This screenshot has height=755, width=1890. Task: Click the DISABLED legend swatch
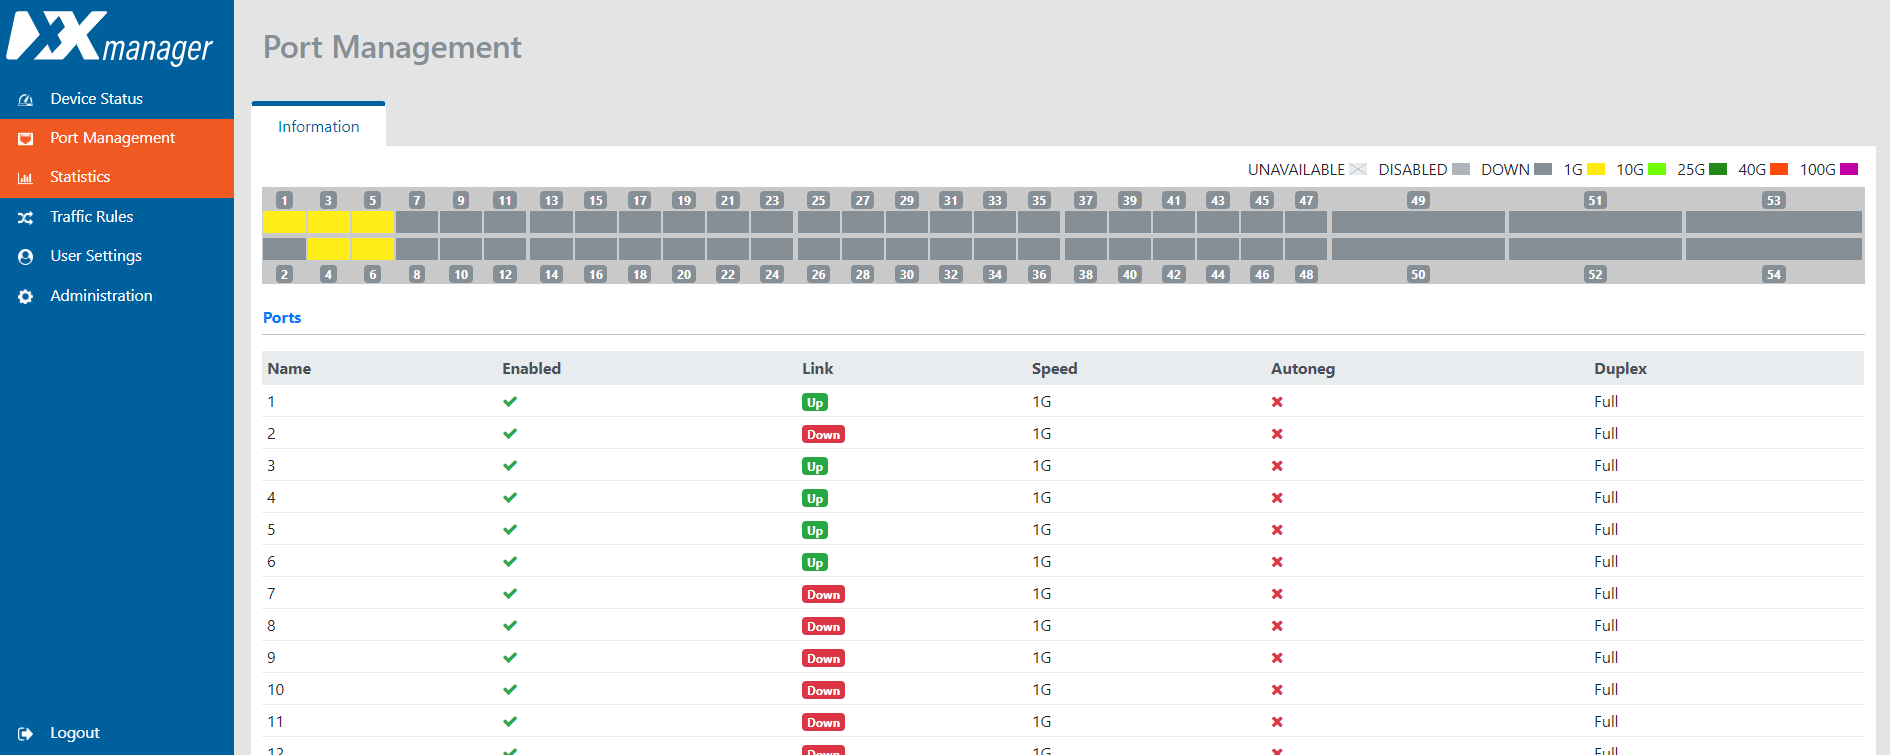pos(1461,170)
